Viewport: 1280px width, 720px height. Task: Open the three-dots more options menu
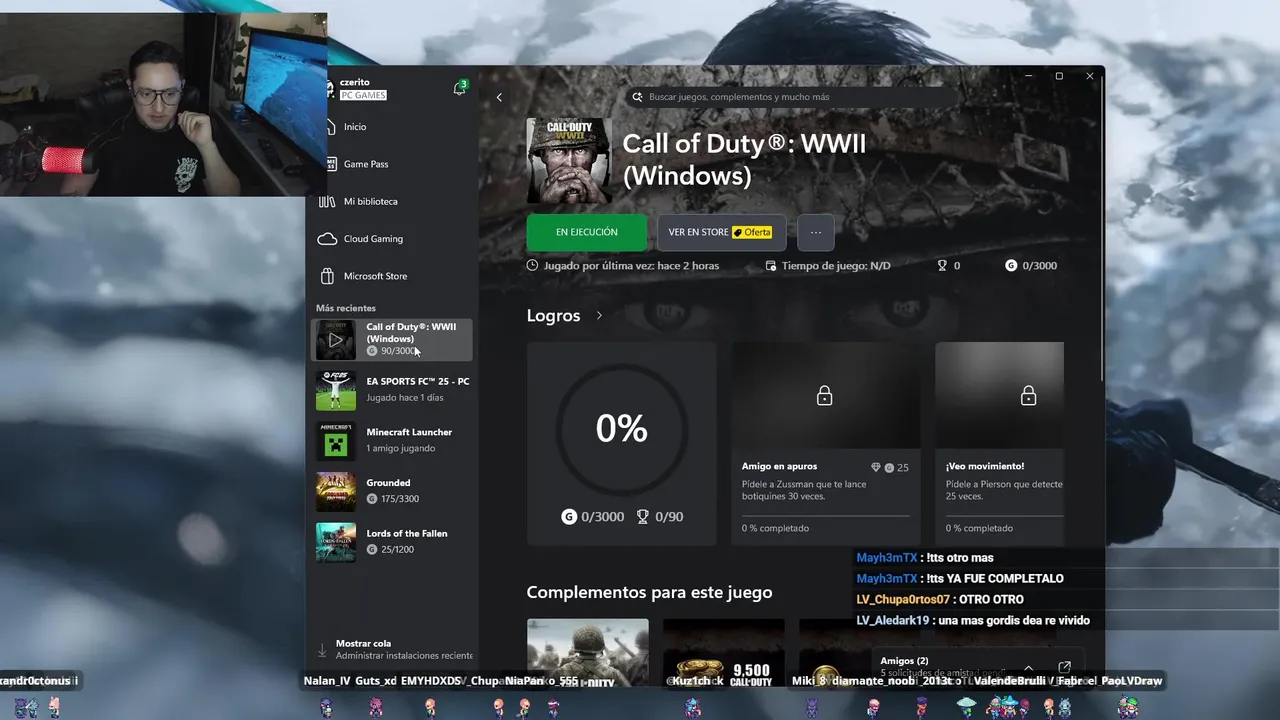816,232
